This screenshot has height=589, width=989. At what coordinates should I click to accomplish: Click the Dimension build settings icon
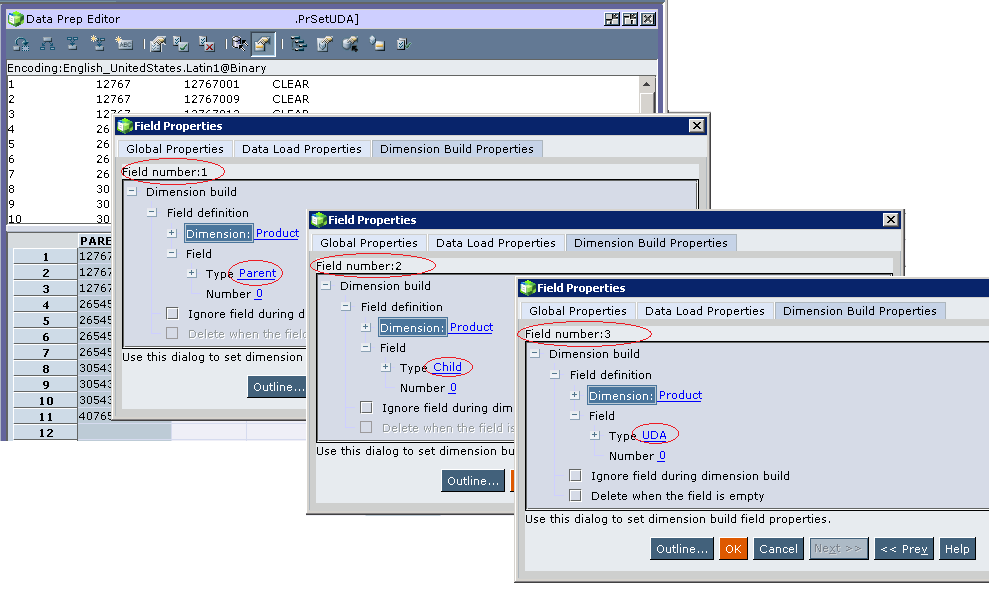[377, 44]
